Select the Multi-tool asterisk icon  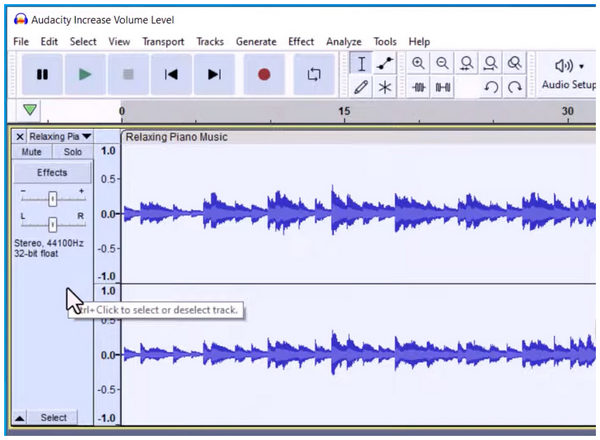tap(385, 87)
